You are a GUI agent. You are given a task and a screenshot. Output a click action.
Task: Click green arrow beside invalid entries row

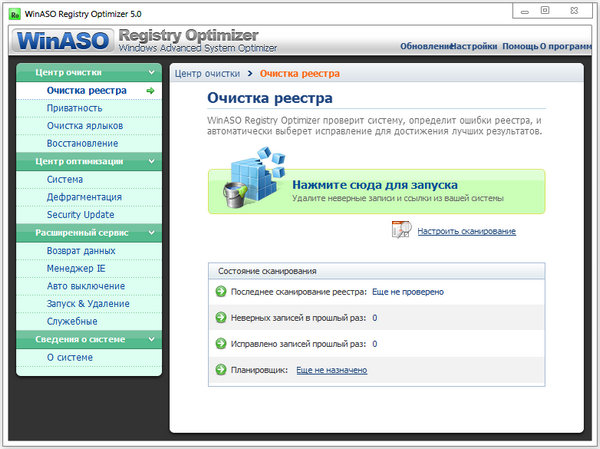click(221, 318)
